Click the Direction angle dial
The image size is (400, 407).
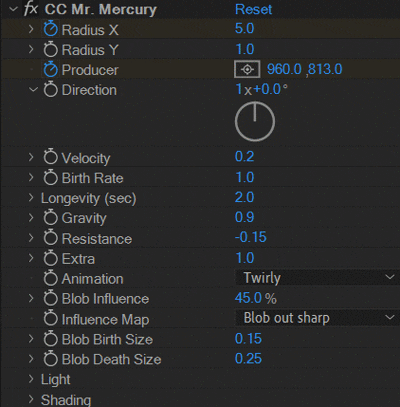pyautogui.click(x=255, y=122)
